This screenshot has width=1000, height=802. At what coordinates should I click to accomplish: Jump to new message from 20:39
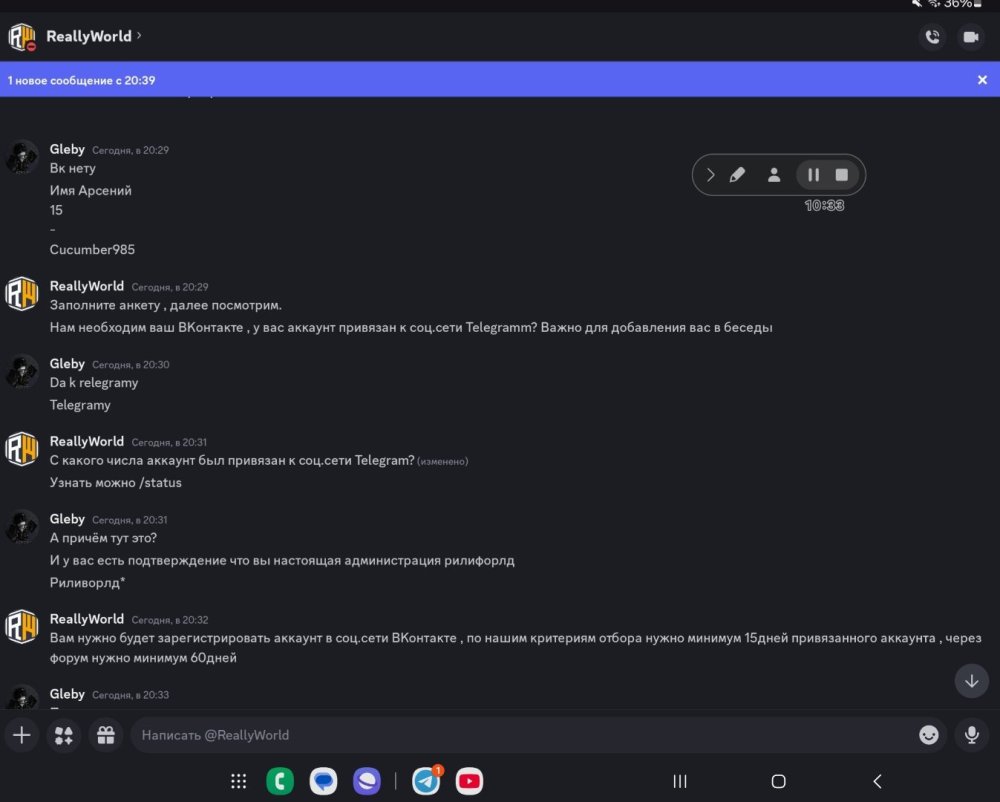[x=81, y=80]
